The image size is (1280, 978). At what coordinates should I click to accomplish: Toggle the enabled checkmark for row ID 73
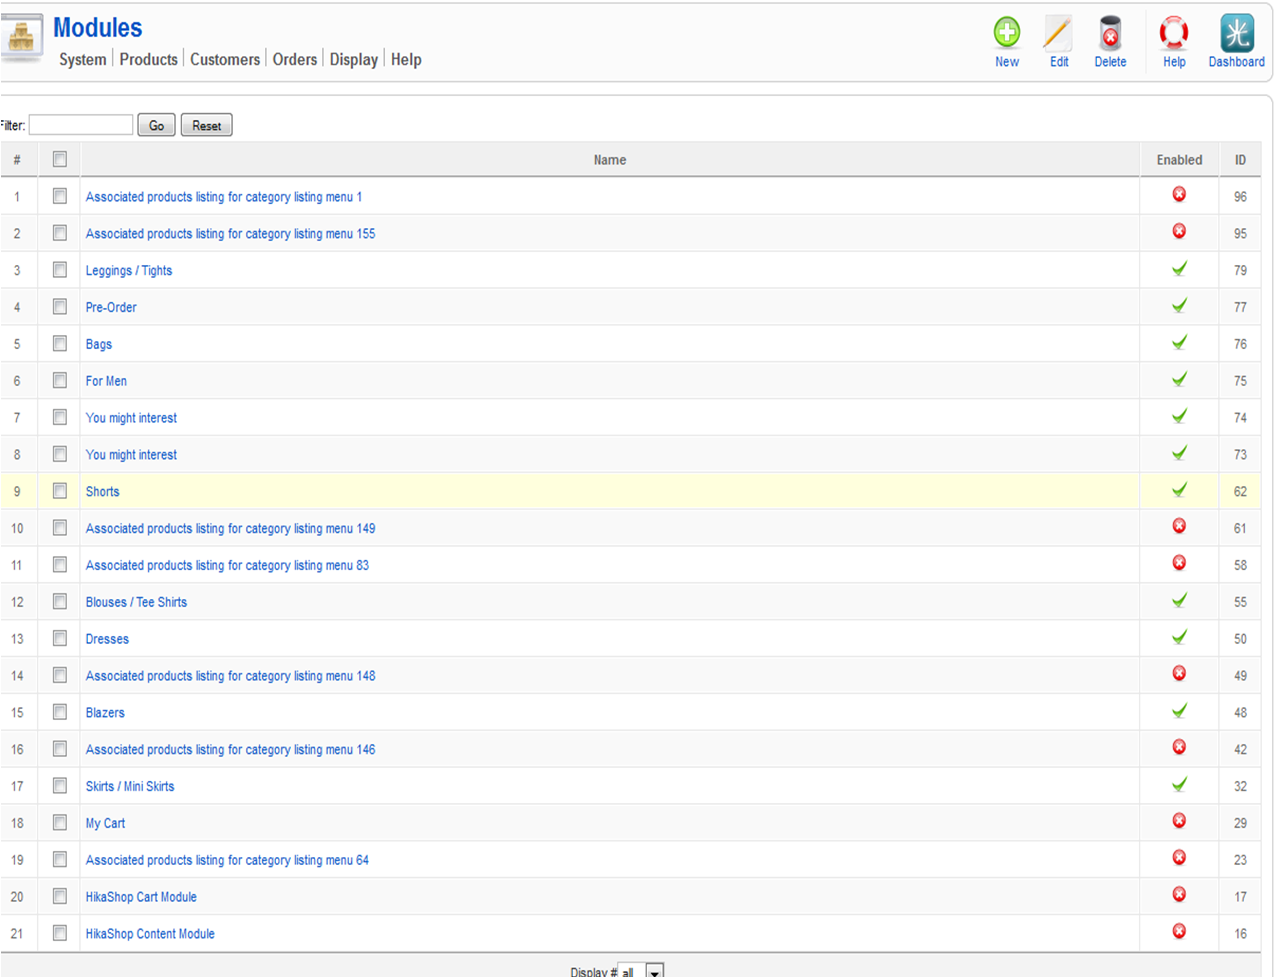tap(1179, 453)
